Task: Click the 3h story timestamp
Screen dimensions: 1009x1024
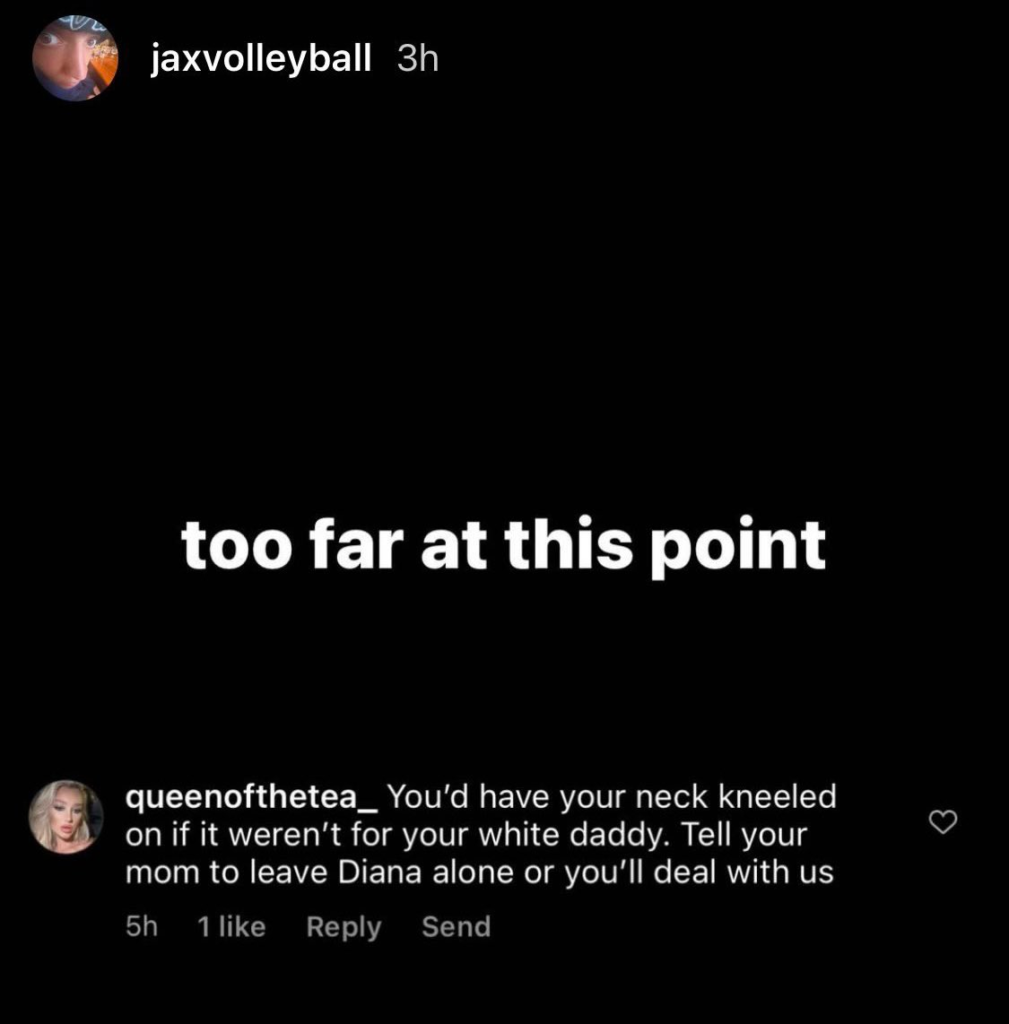Action: [x=417, y=59]
